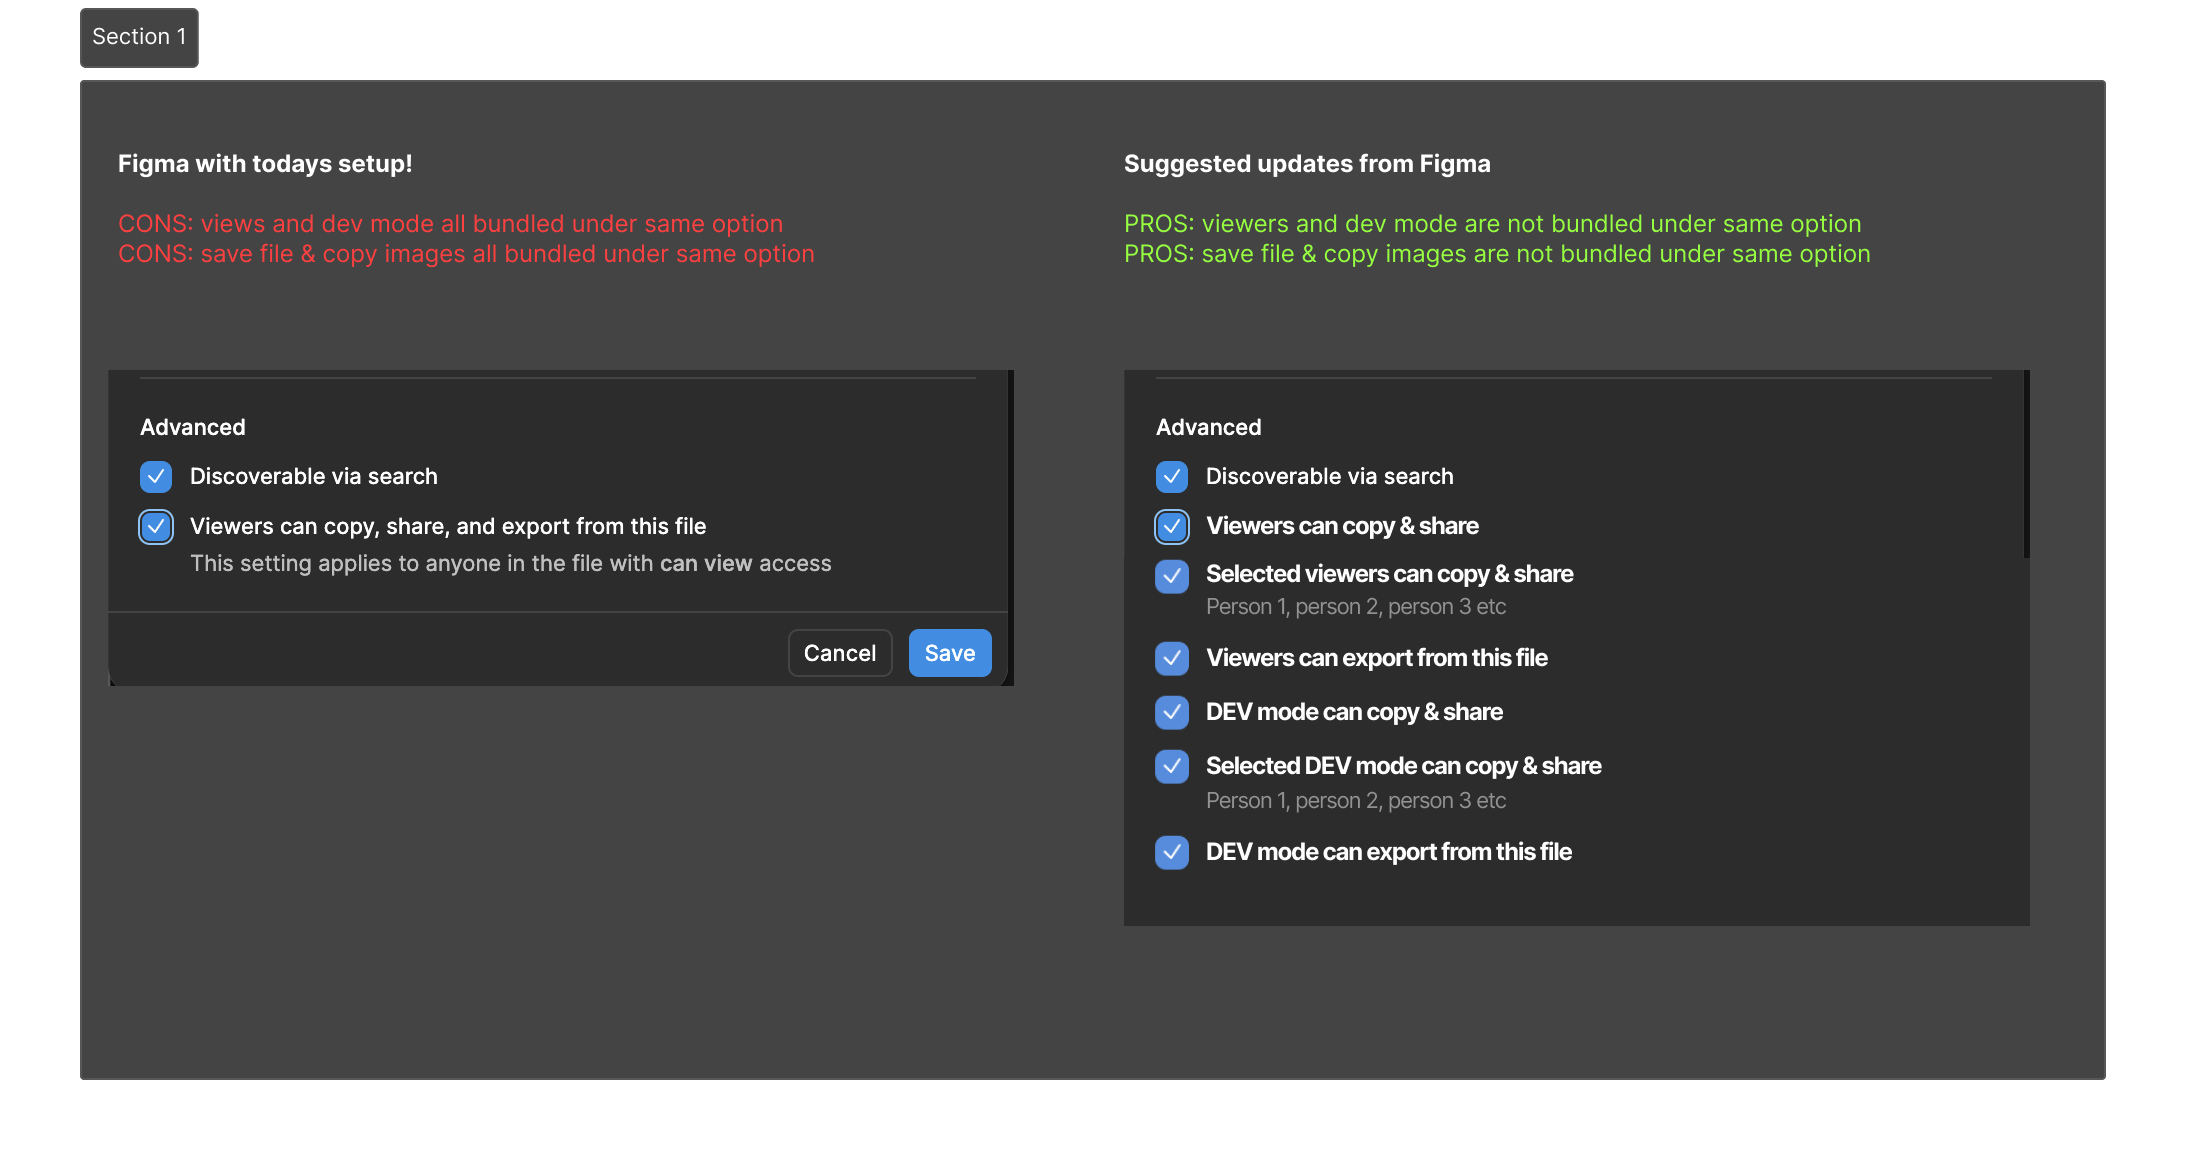Click 'DEV mode can export from this file' label
The height and width of the screenshot is (1160, 2186).
pos(1389,852)
